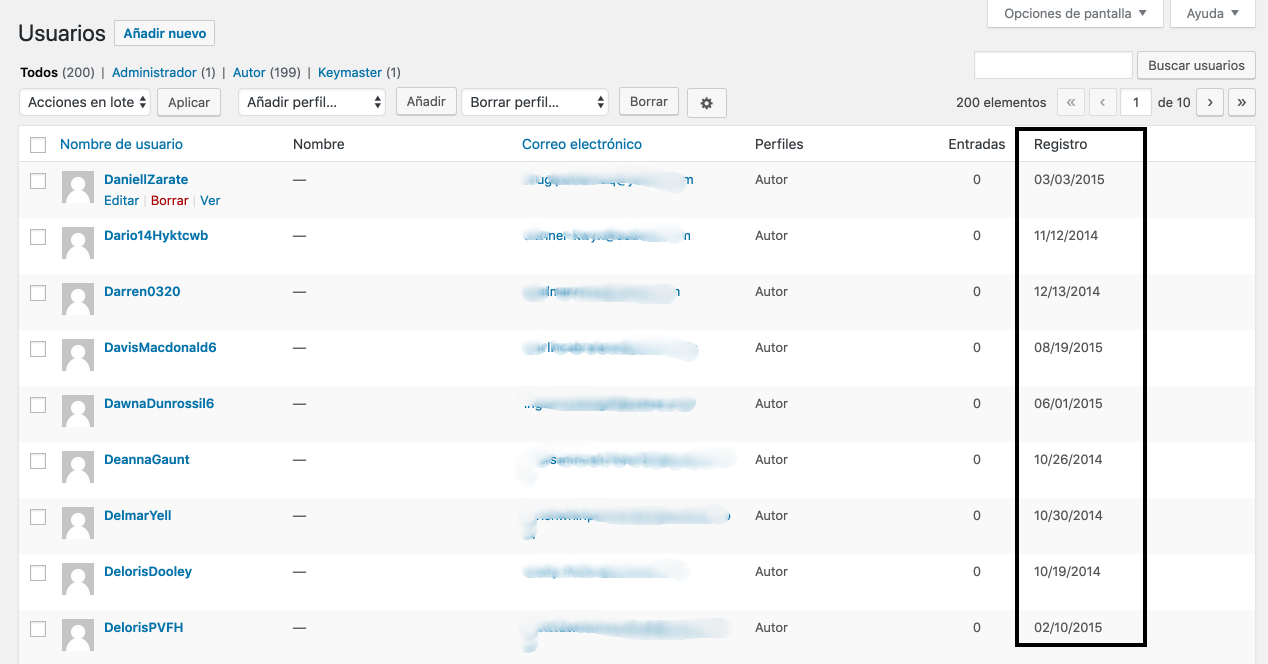Click the DaniellZarate avatar image
Viewport: 1268px width, 664px height.
point(78,188)
